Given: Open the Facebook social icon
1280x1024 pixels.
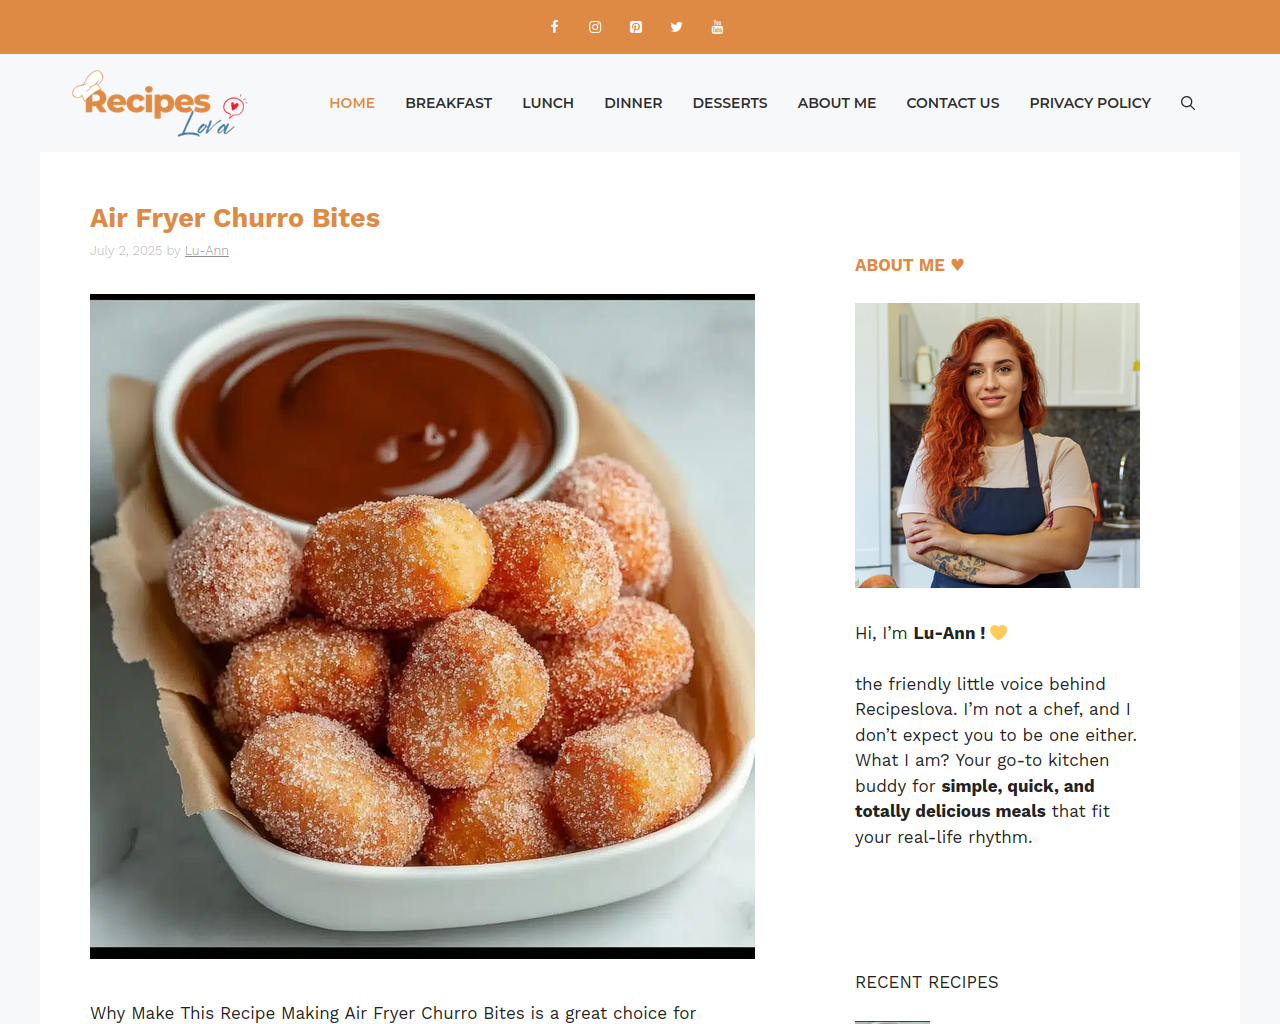Looking at the screenshot, I should click(554, 27).
